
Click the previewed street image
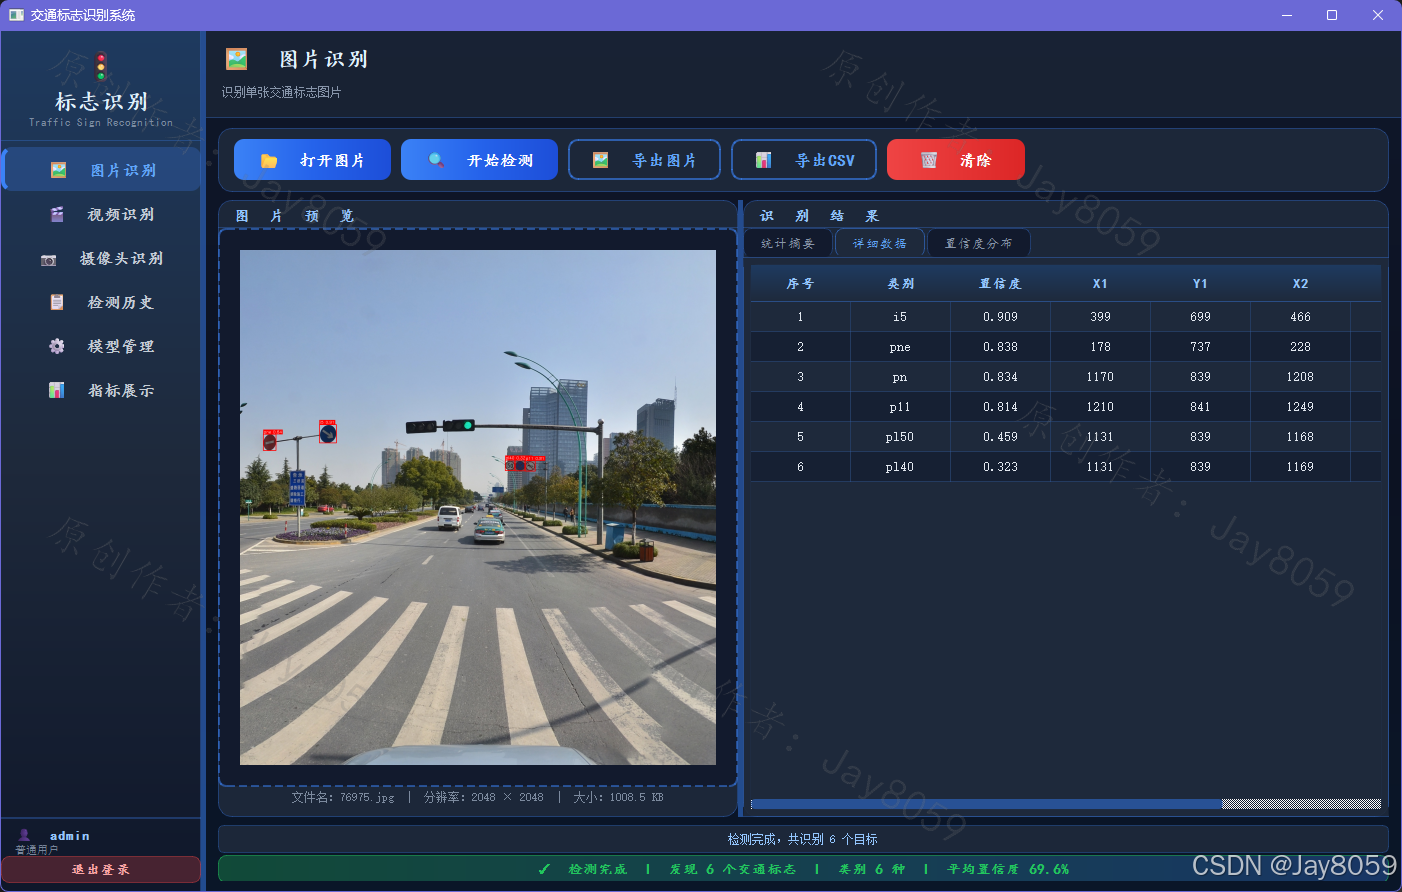coord(478,507)
